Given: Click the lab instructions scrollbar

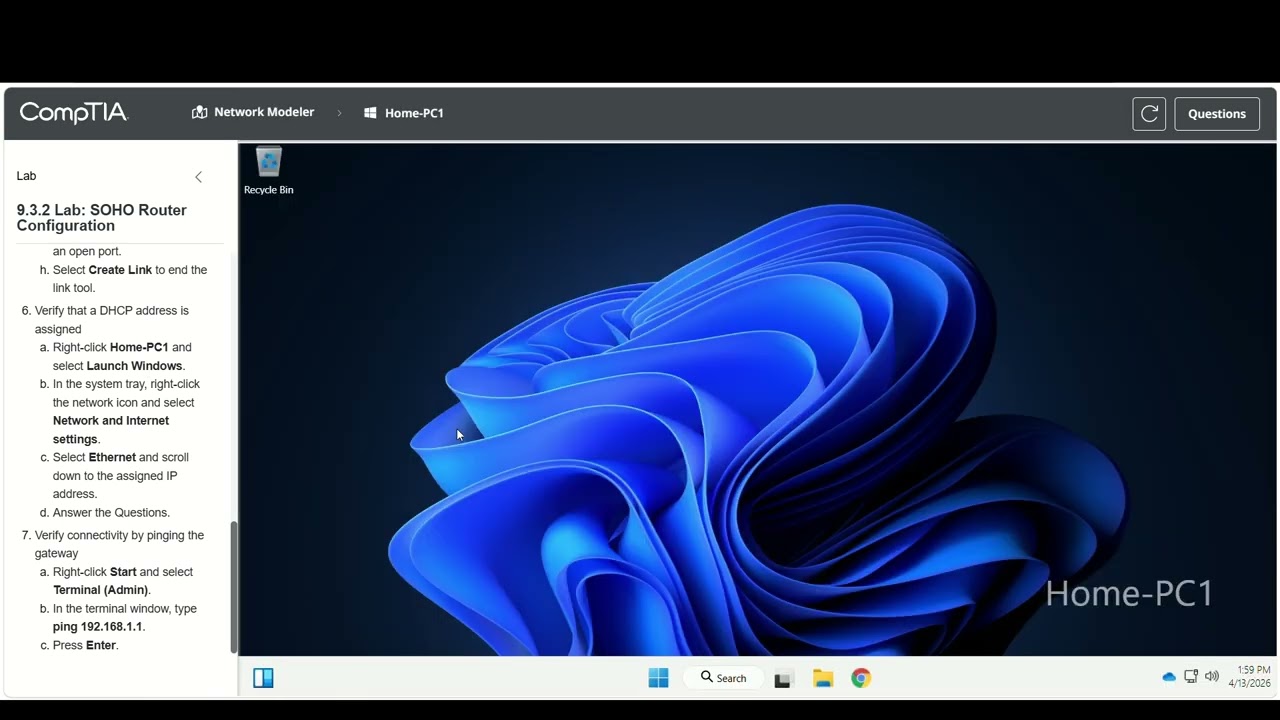Looking at the screenshot, I should click(x=234, y=588).
